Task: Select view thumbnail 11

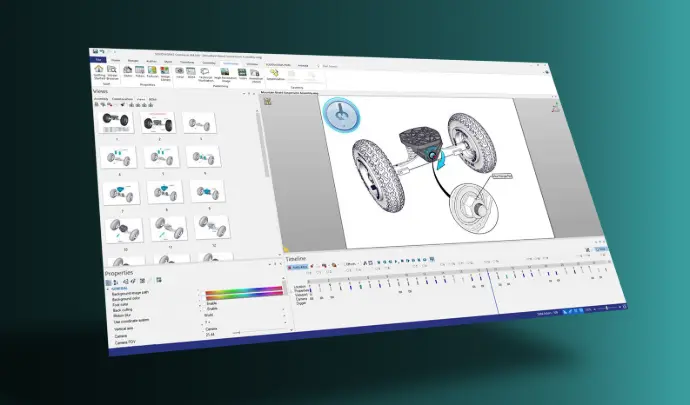Action: coord(169,229)
